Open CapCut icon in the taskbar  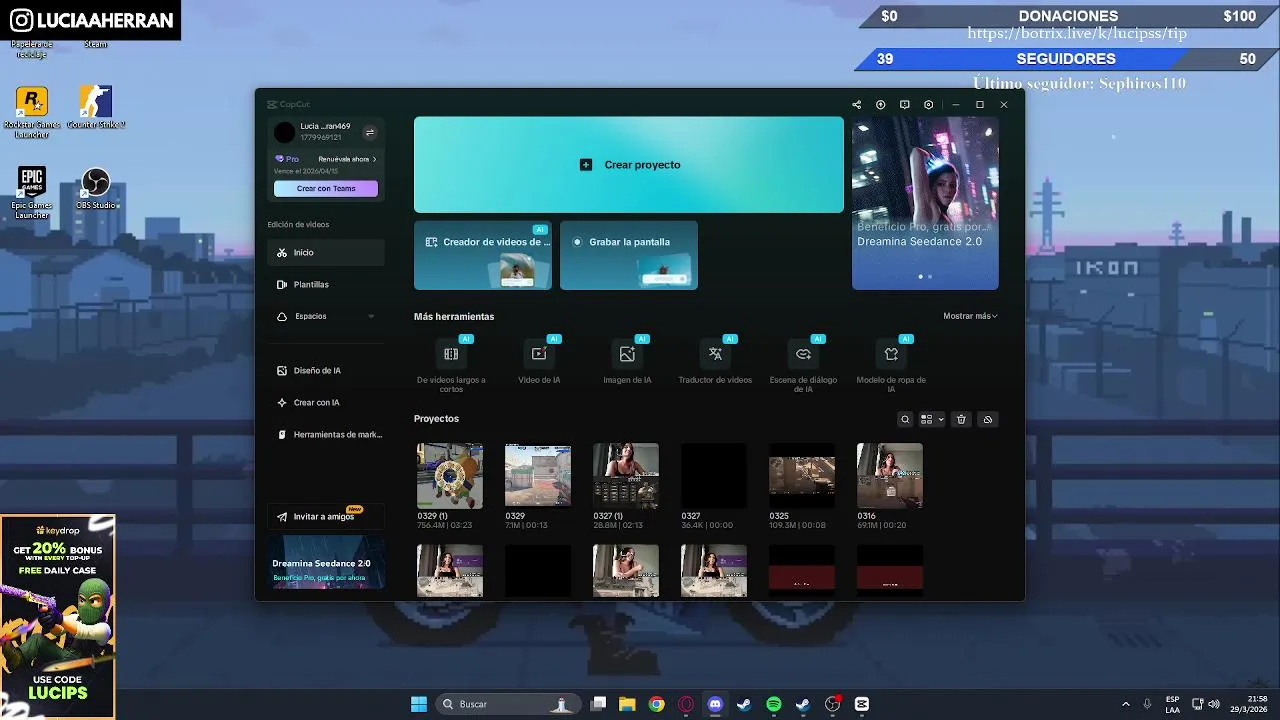click(862, 704)
